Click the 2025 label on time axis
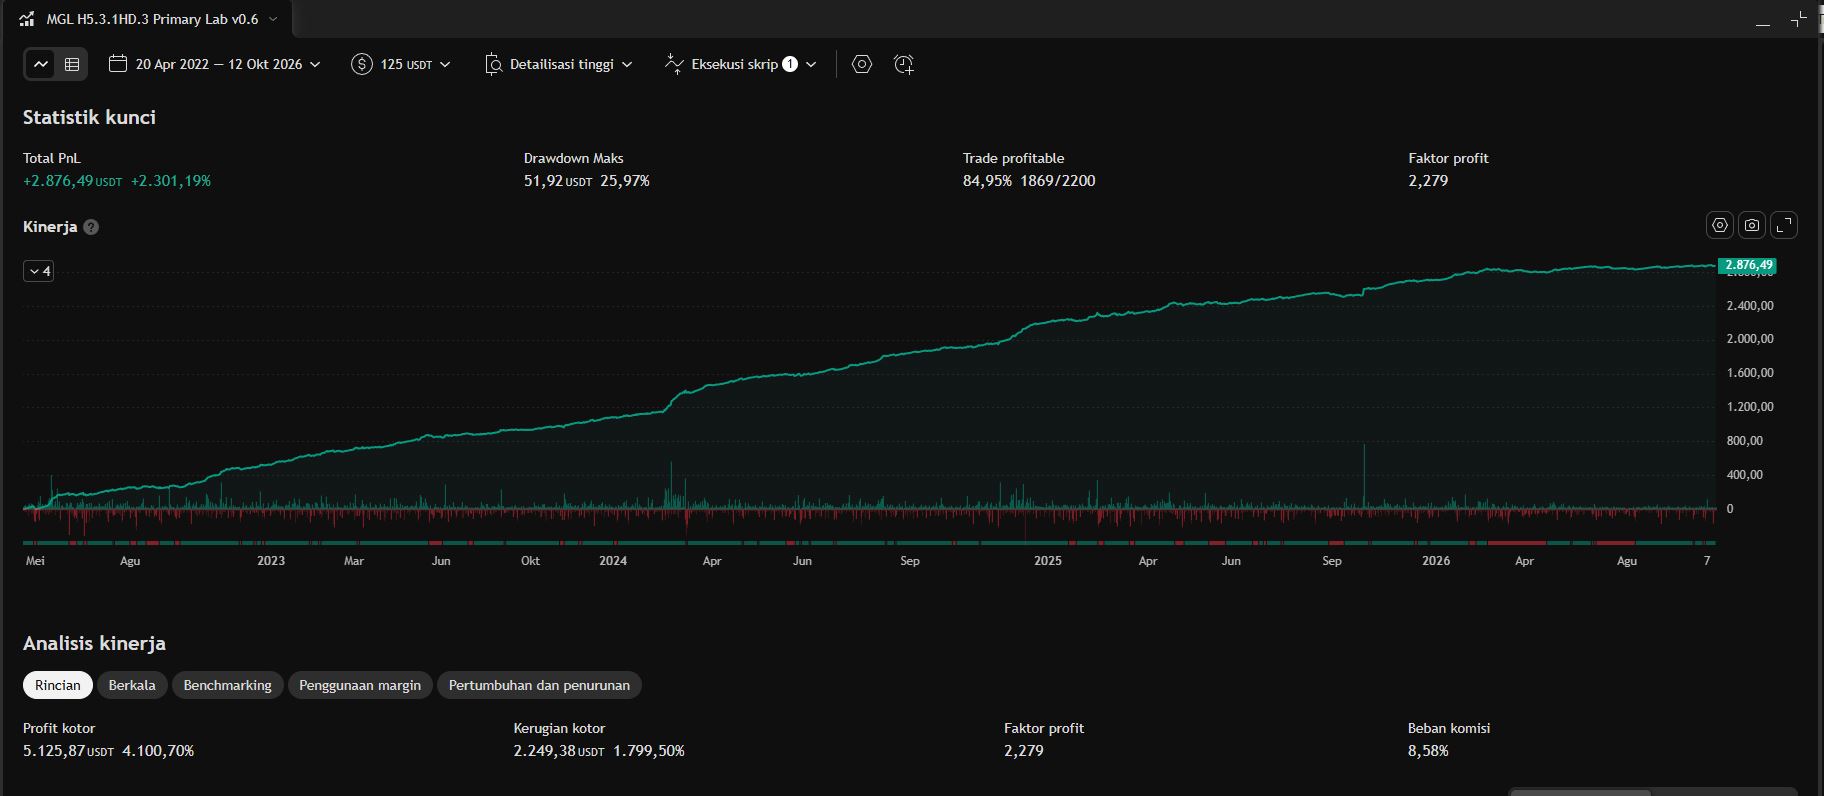Image resolution: width=1824 pixels, height=796 pixels. click(1048, 561)
